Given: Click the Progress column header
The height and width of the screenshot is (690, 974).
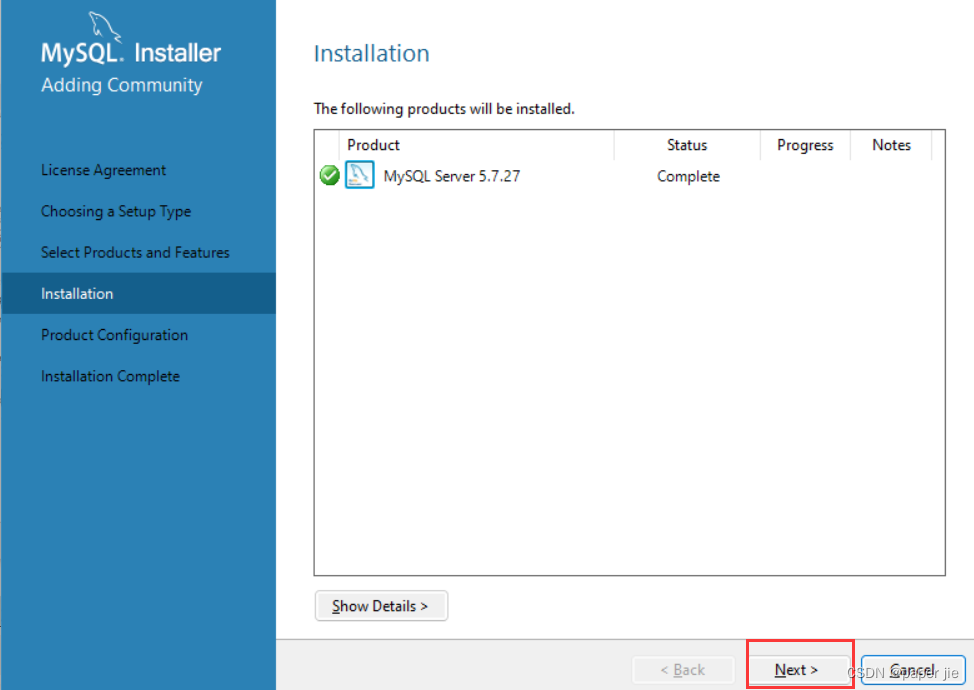Looking at the screenshot, I should coord(805,145).
